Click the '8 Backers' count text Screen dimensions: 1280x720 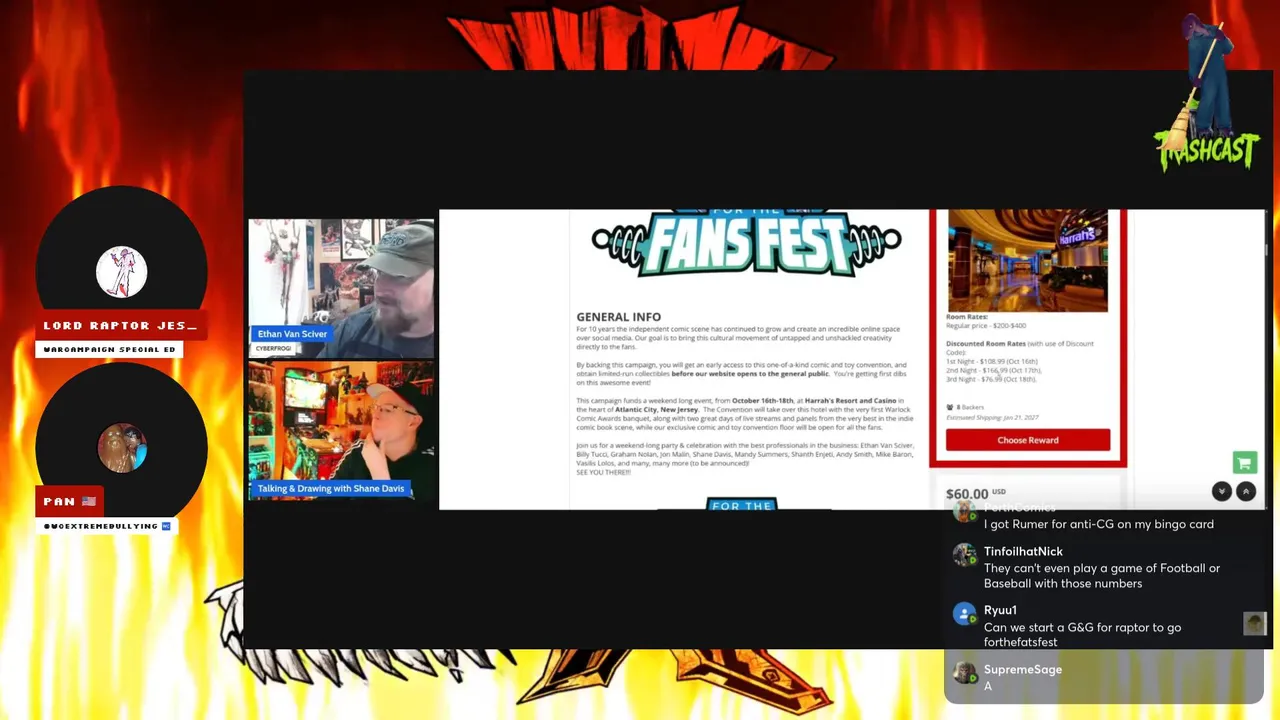click(965, 407)
